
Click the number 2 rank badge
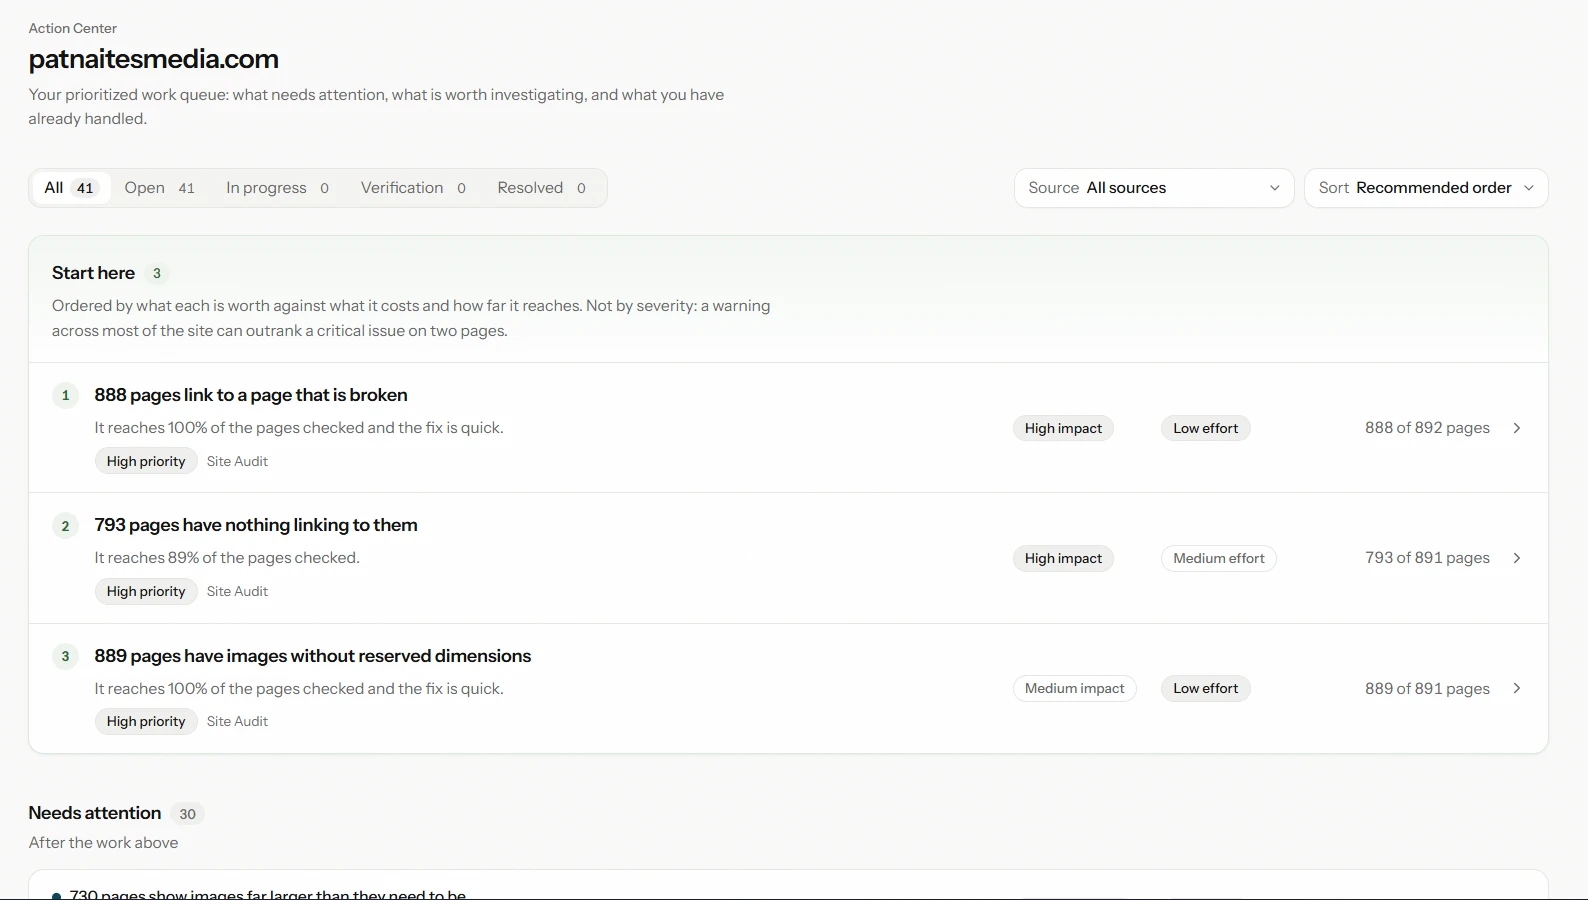(65, 525)
